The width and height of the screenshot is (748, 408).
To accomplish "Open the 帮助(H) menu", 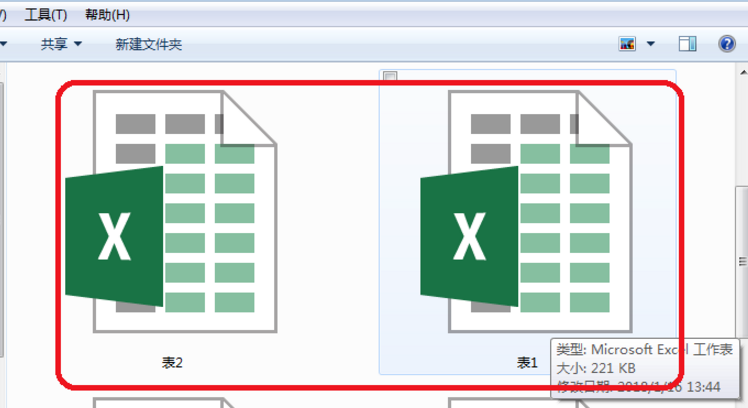I will (x=107, y=15).
